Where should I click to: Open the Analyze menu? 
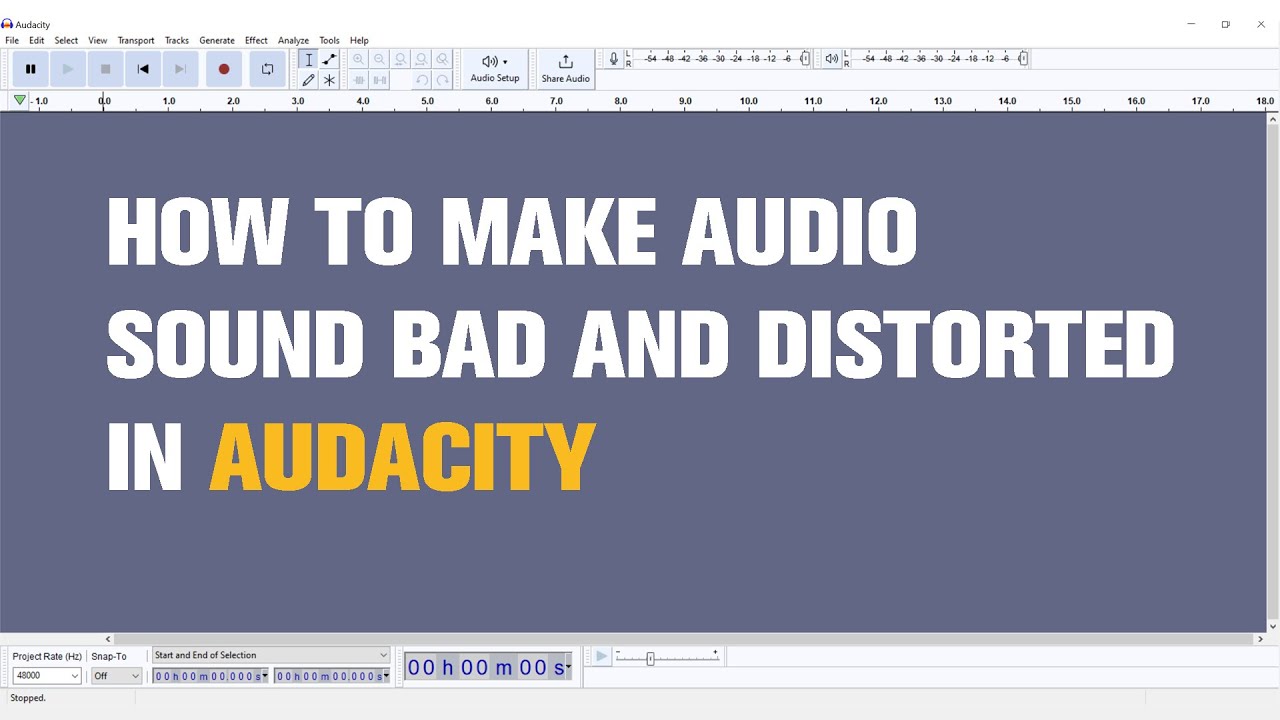[x=293, y=41]
